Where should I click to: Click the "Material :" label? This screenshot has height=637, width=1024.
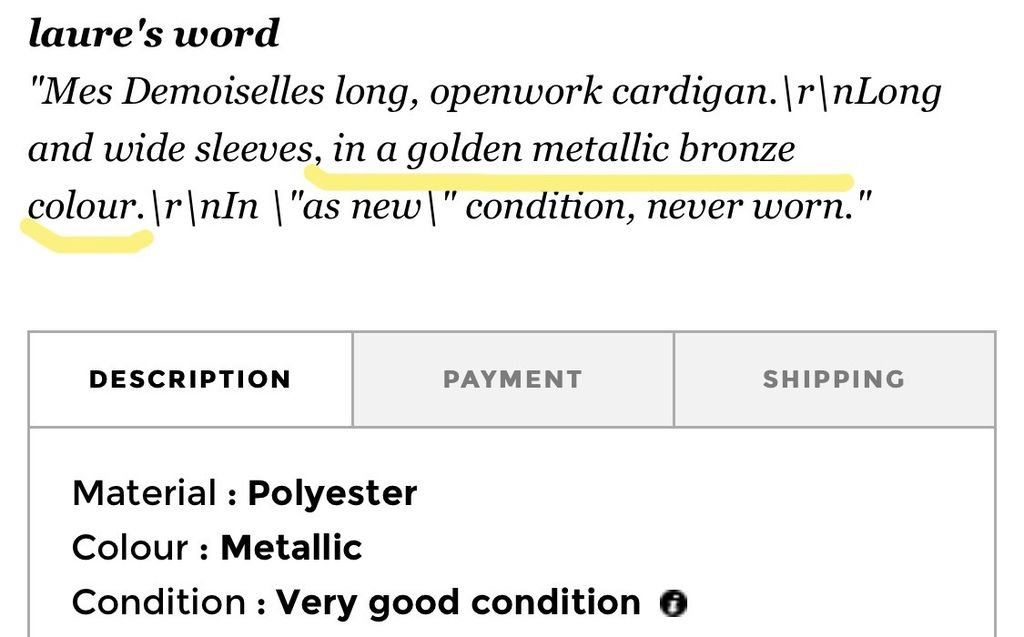155,493
